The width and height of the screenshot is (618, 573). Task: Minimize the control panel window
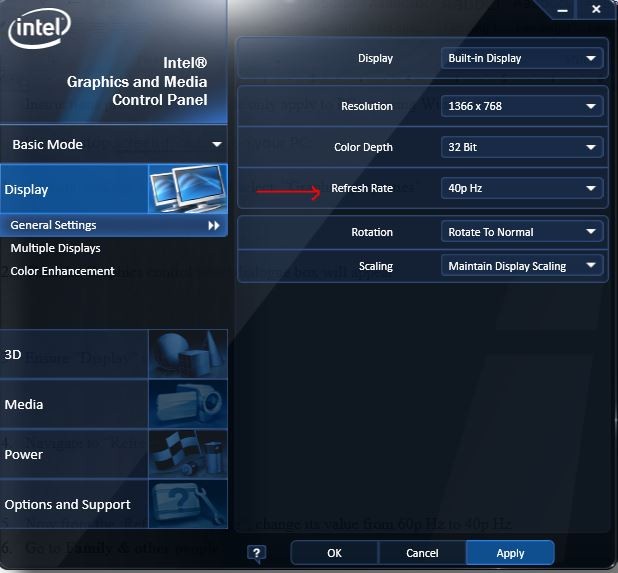click(562, 9)
